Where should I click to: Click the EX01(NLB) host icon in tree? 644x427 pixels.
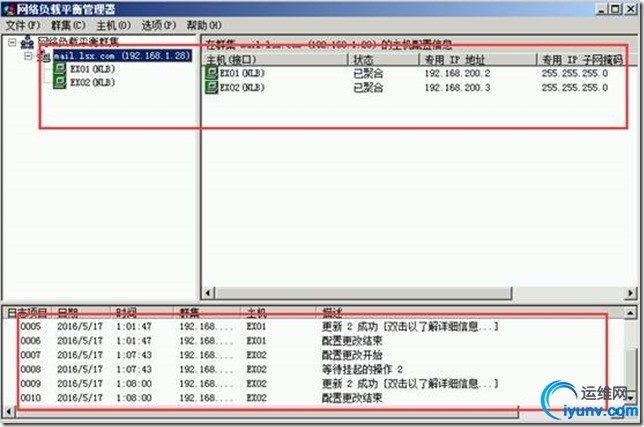click(x=60, y=69)
